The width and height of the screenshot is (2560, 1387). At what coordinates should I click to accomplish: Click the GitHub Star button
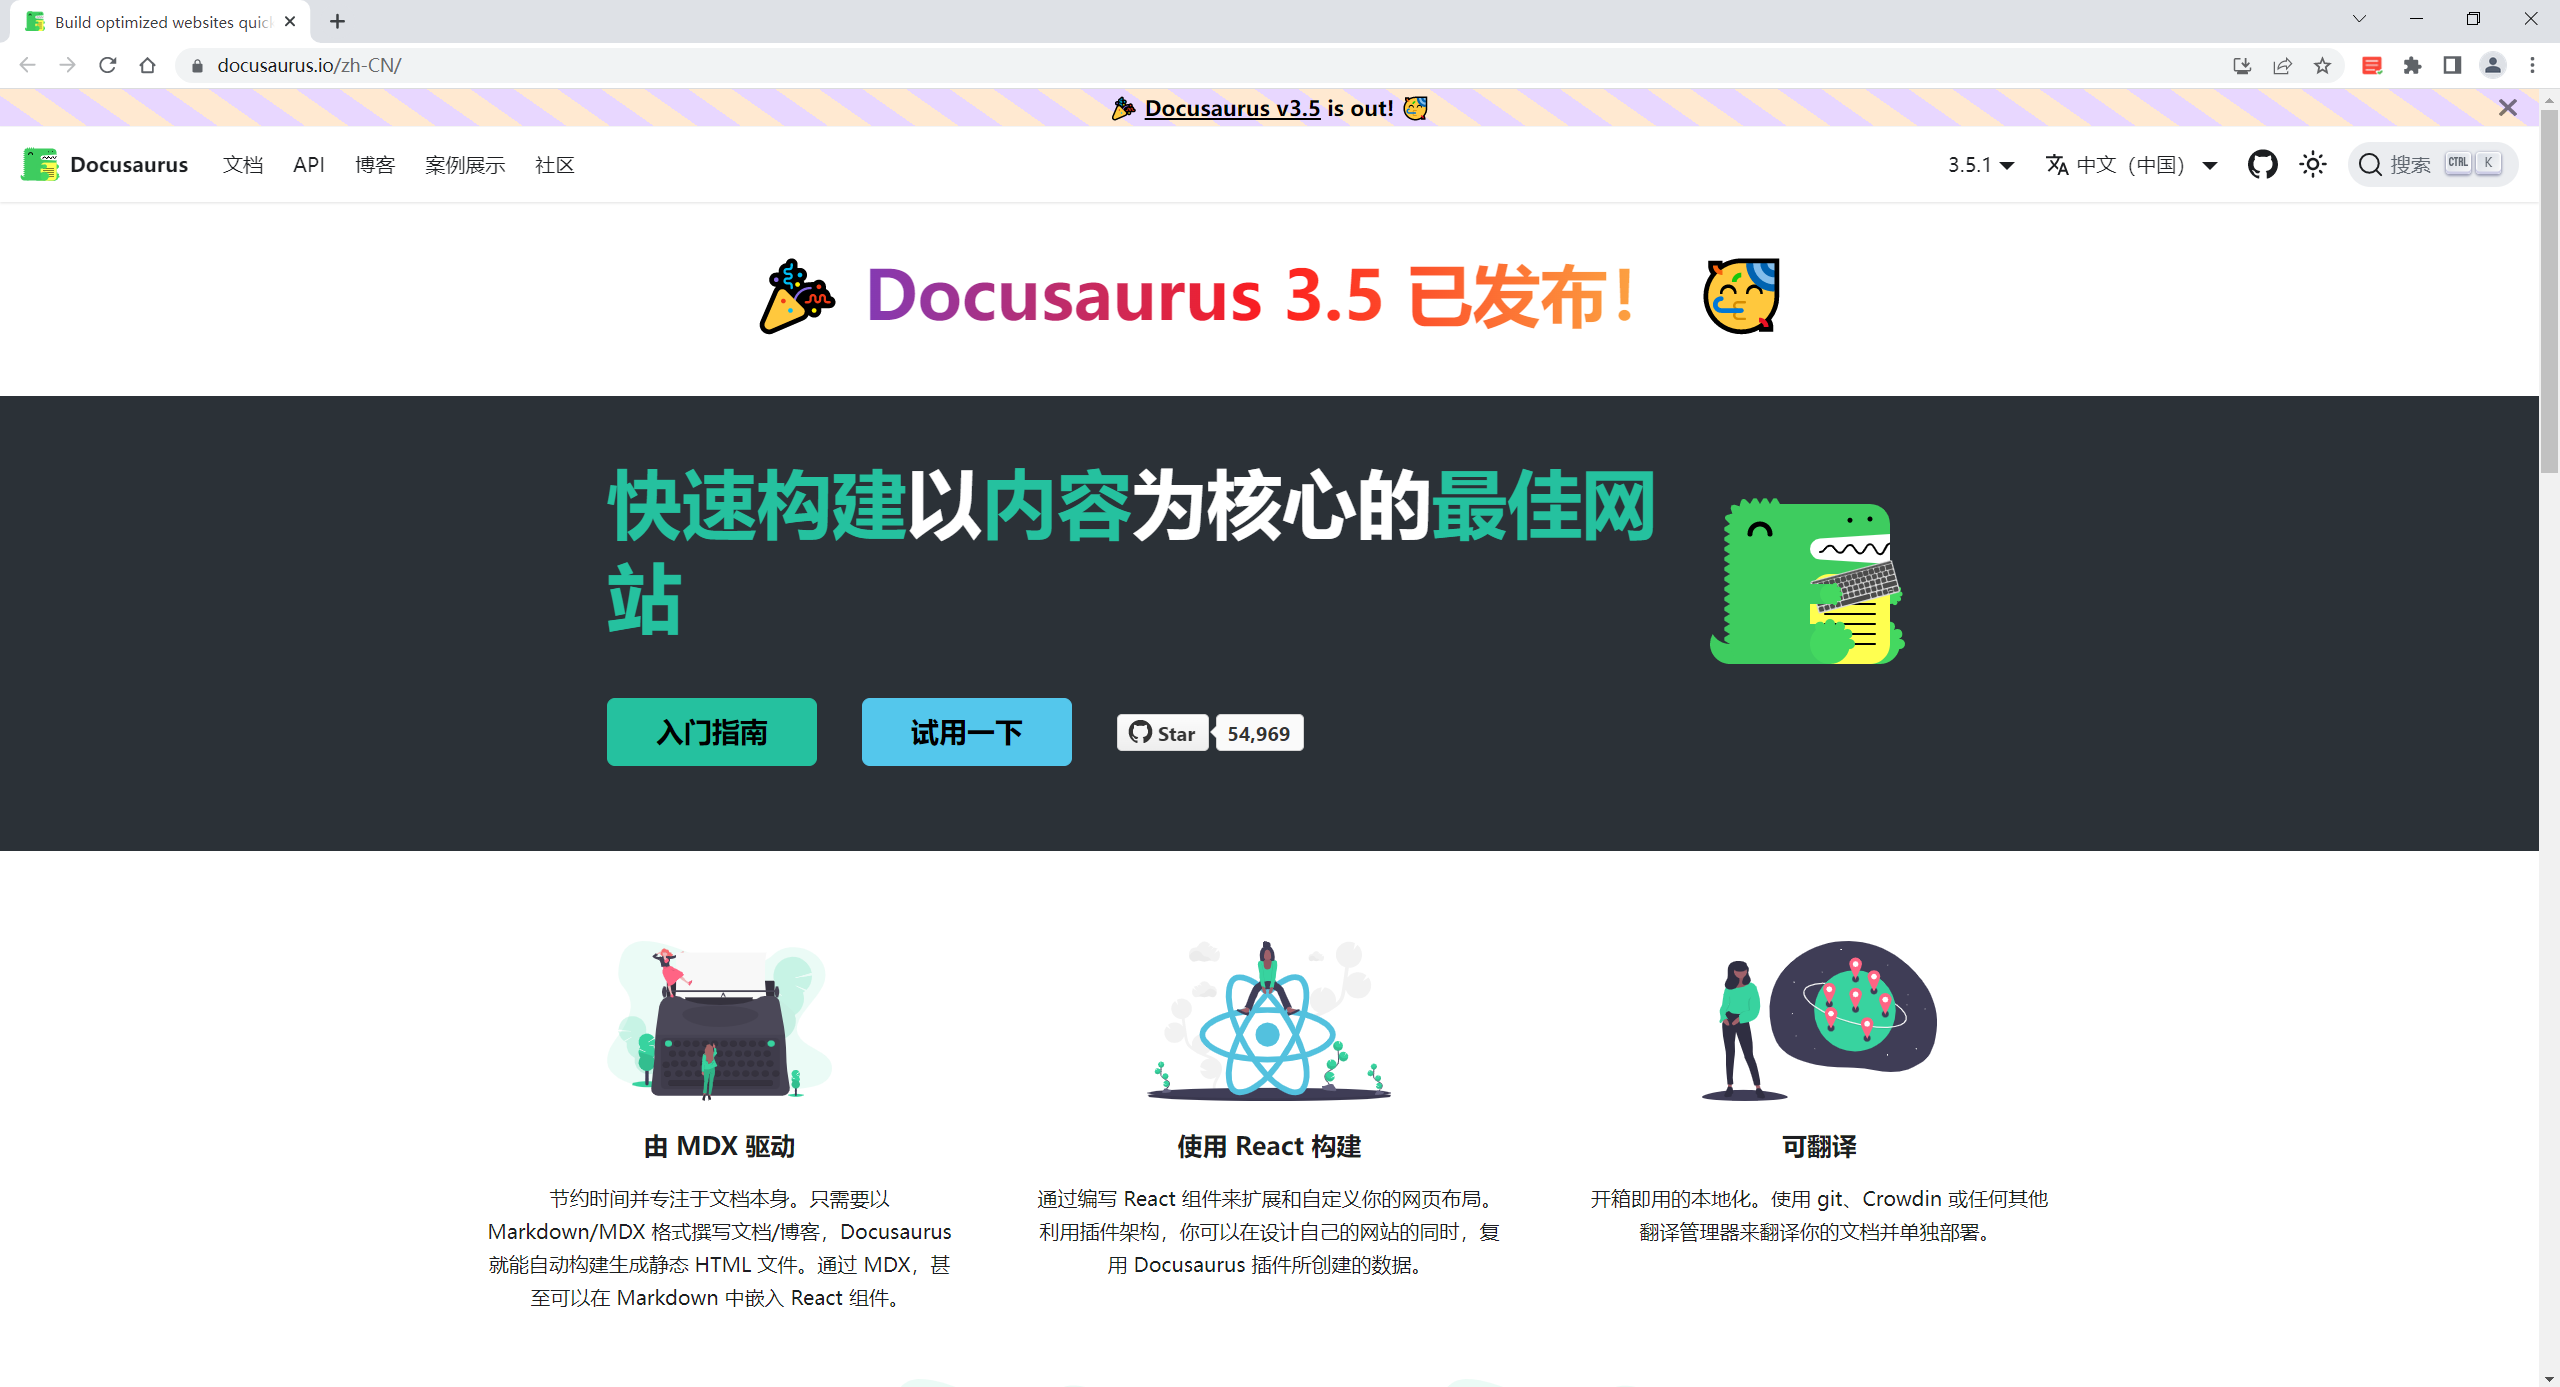[x=1163, y=733]
